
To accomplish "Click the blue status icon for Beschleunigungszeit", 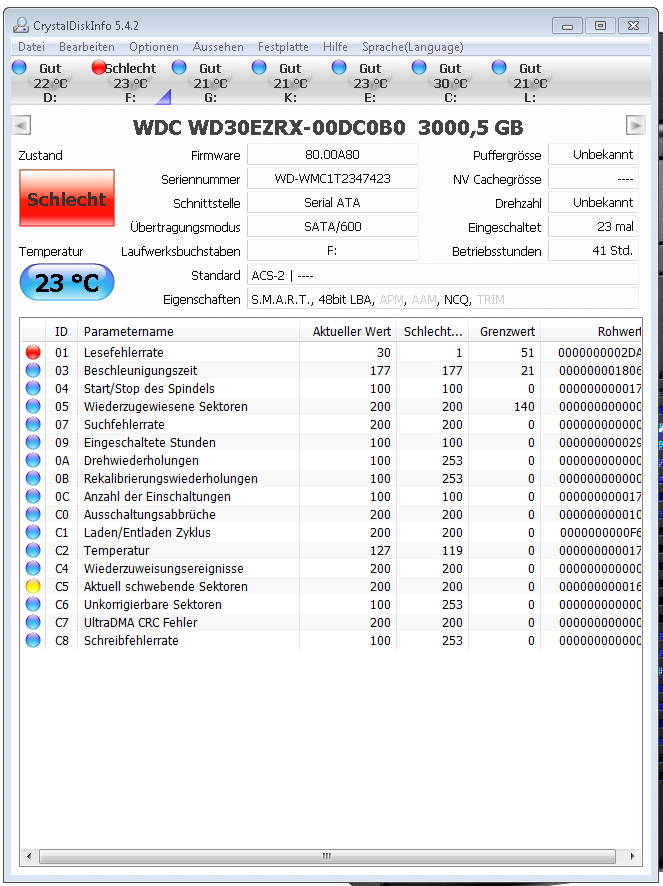I will 33,371.
